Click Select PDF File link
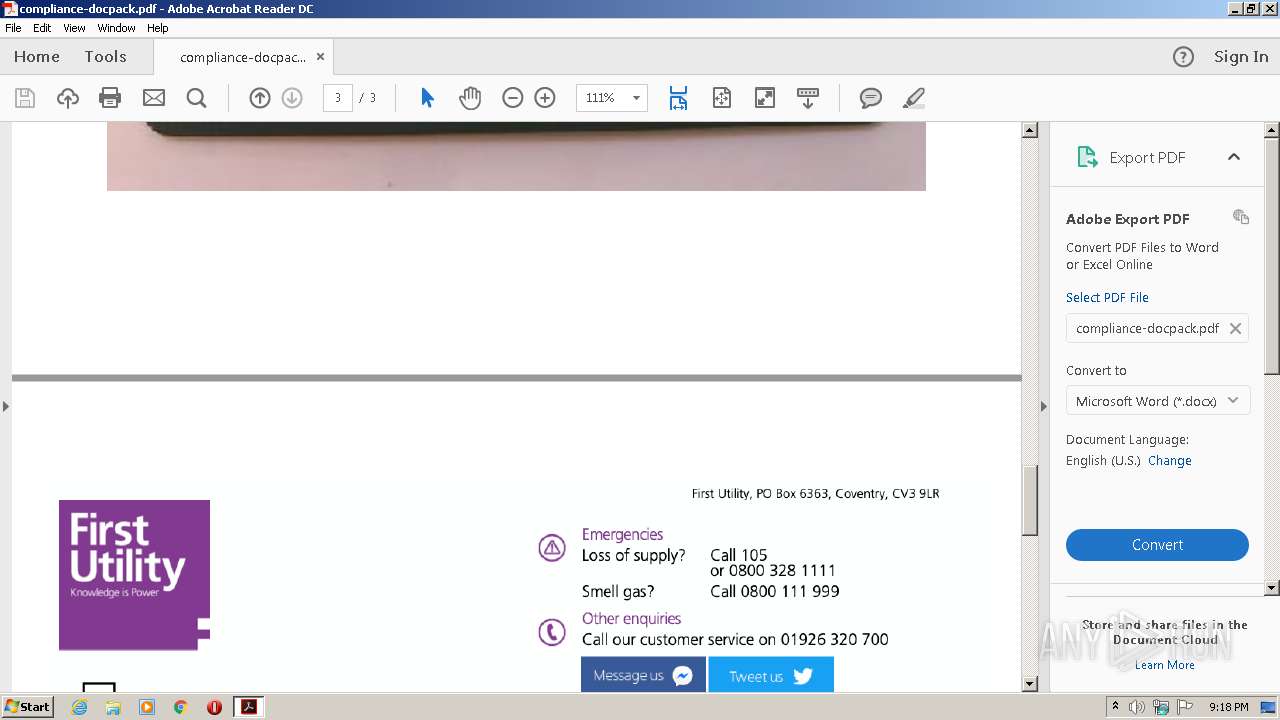Image resolution: width=1280 pixels, height=720 pixels. click(1107, 298)
